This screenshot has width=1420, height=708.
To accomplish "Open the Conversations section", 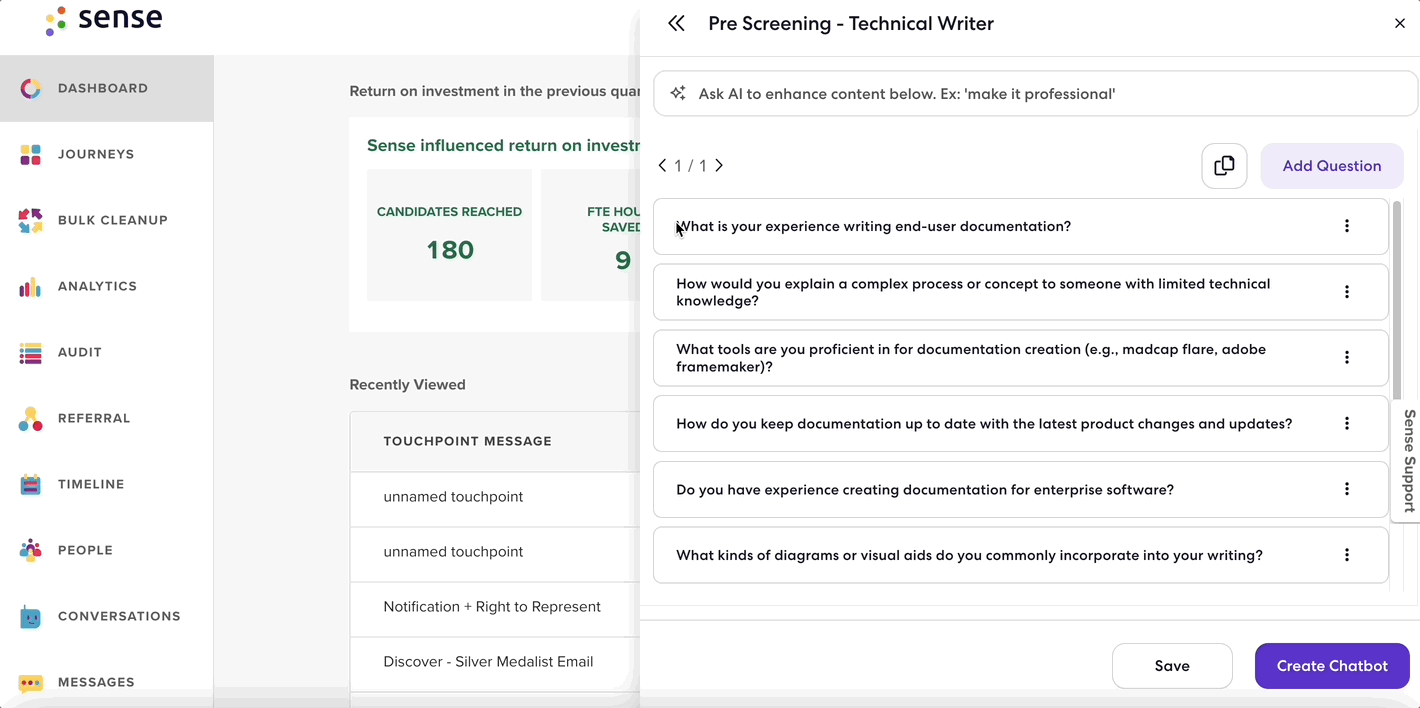I will pyautogui.click(x=120, y=616).
